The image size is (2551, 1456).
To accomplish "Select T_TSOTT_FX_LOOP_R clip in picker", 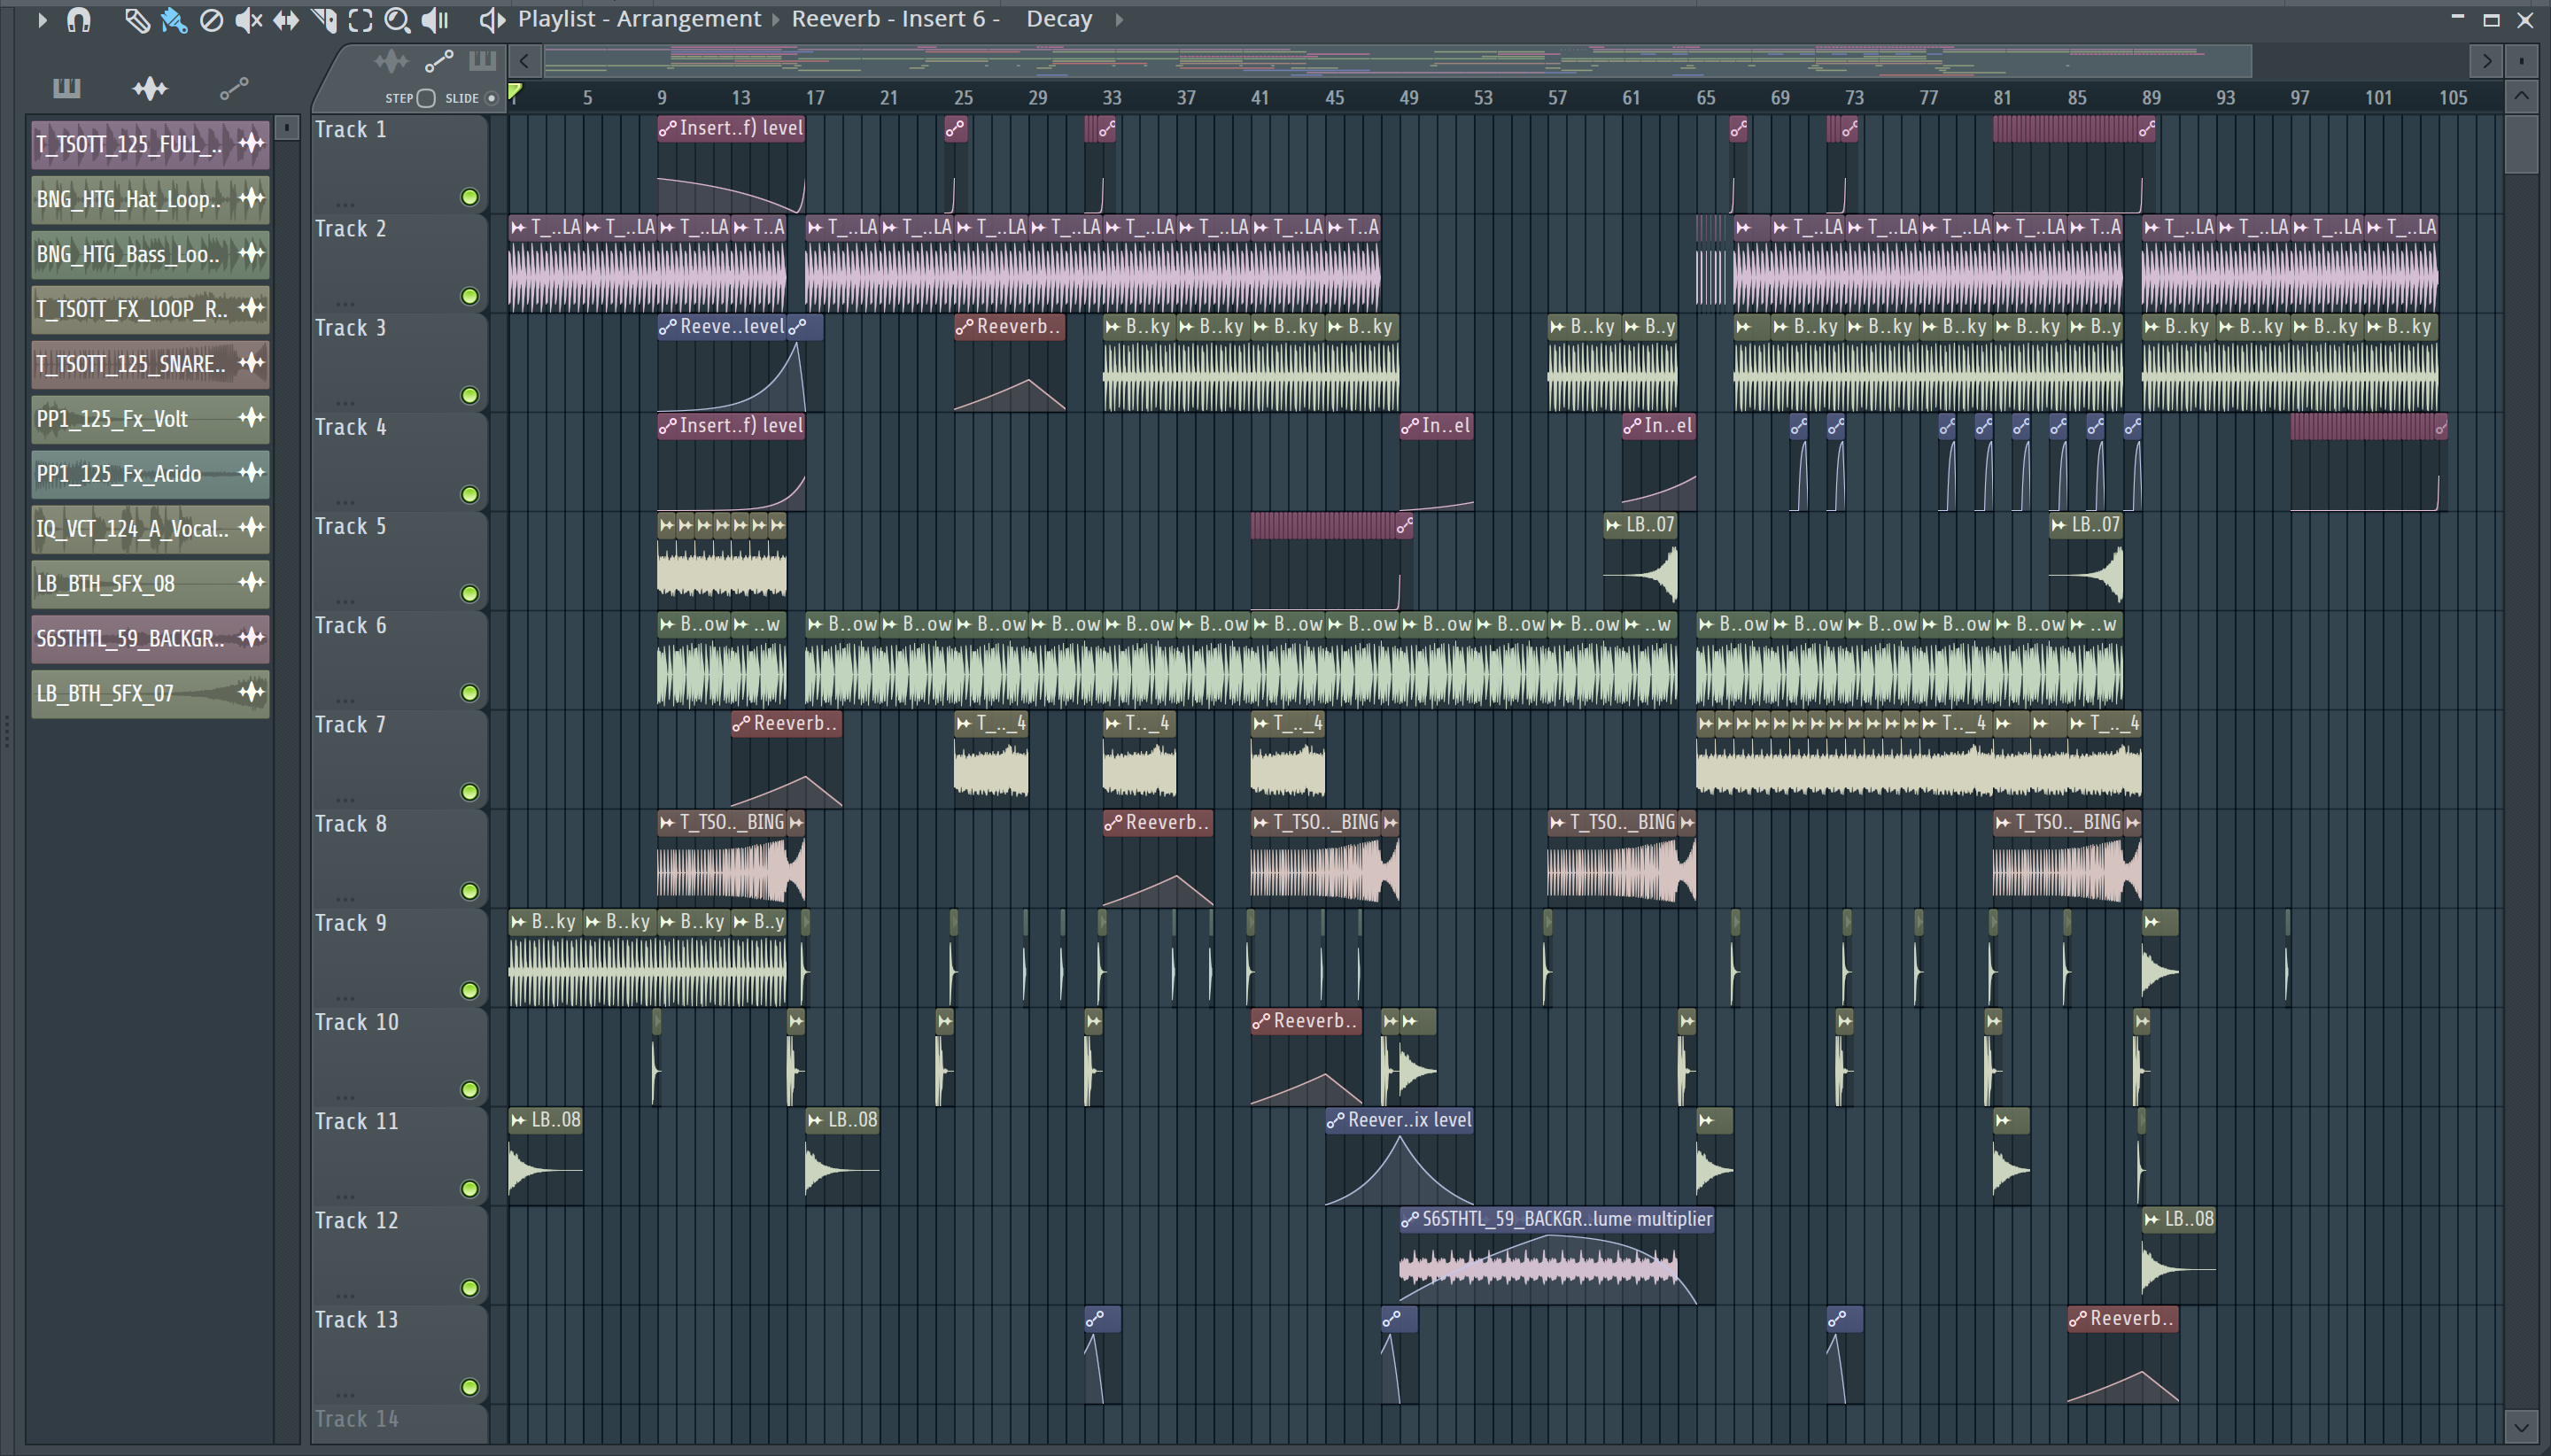I will click(150, 309).
